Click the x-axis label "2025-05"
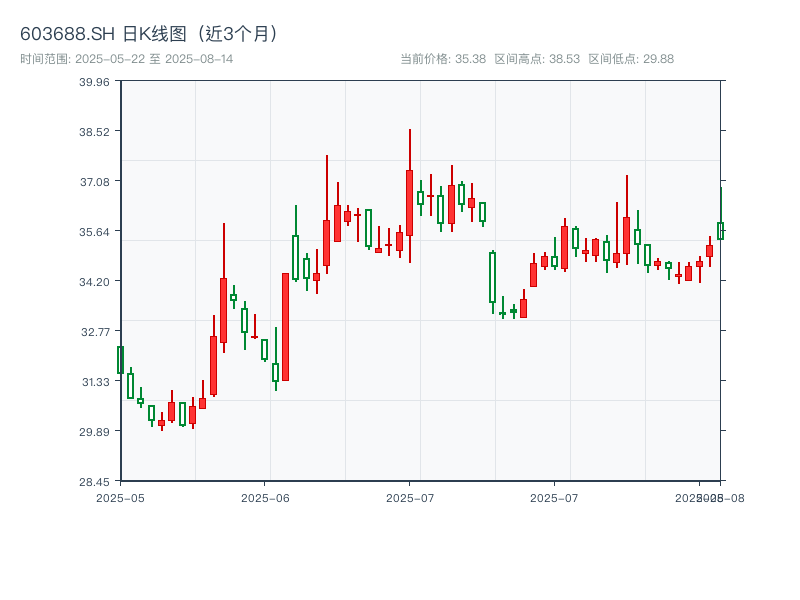This screenshot has height=600, width=800. [120, 498]
